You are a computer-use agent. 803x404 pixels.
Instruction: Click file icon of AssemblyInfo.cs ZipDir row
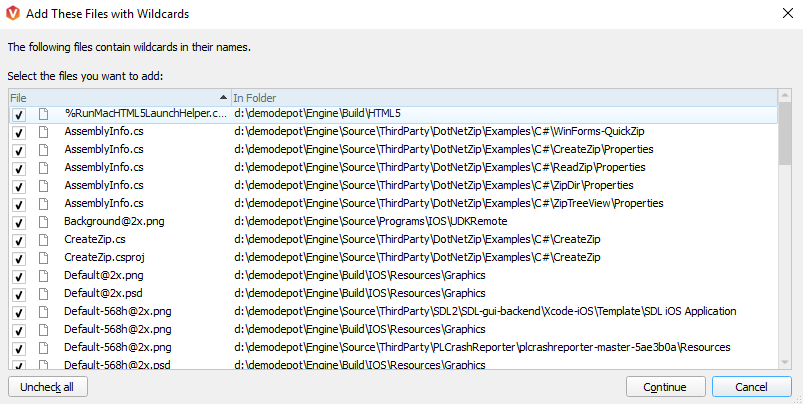click(44, 186)
